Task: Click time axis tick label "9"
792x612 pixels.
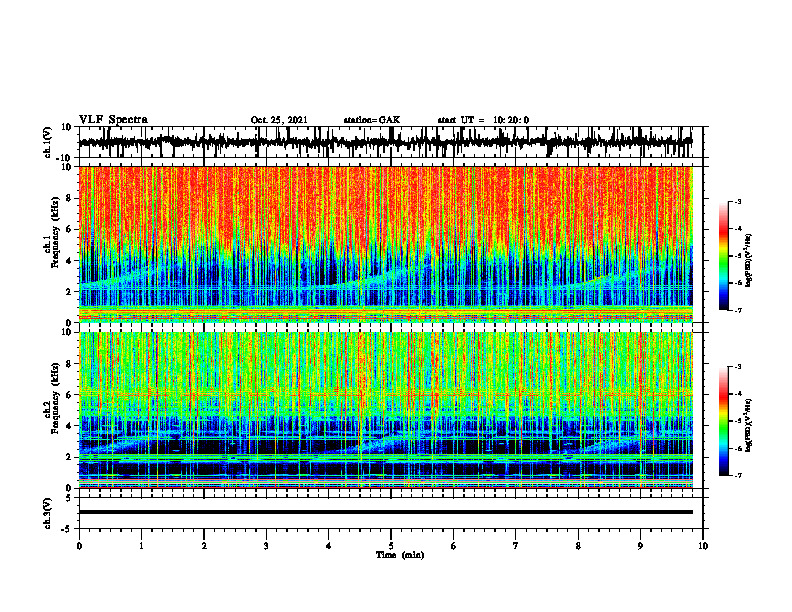Action: tap(640, 546)
